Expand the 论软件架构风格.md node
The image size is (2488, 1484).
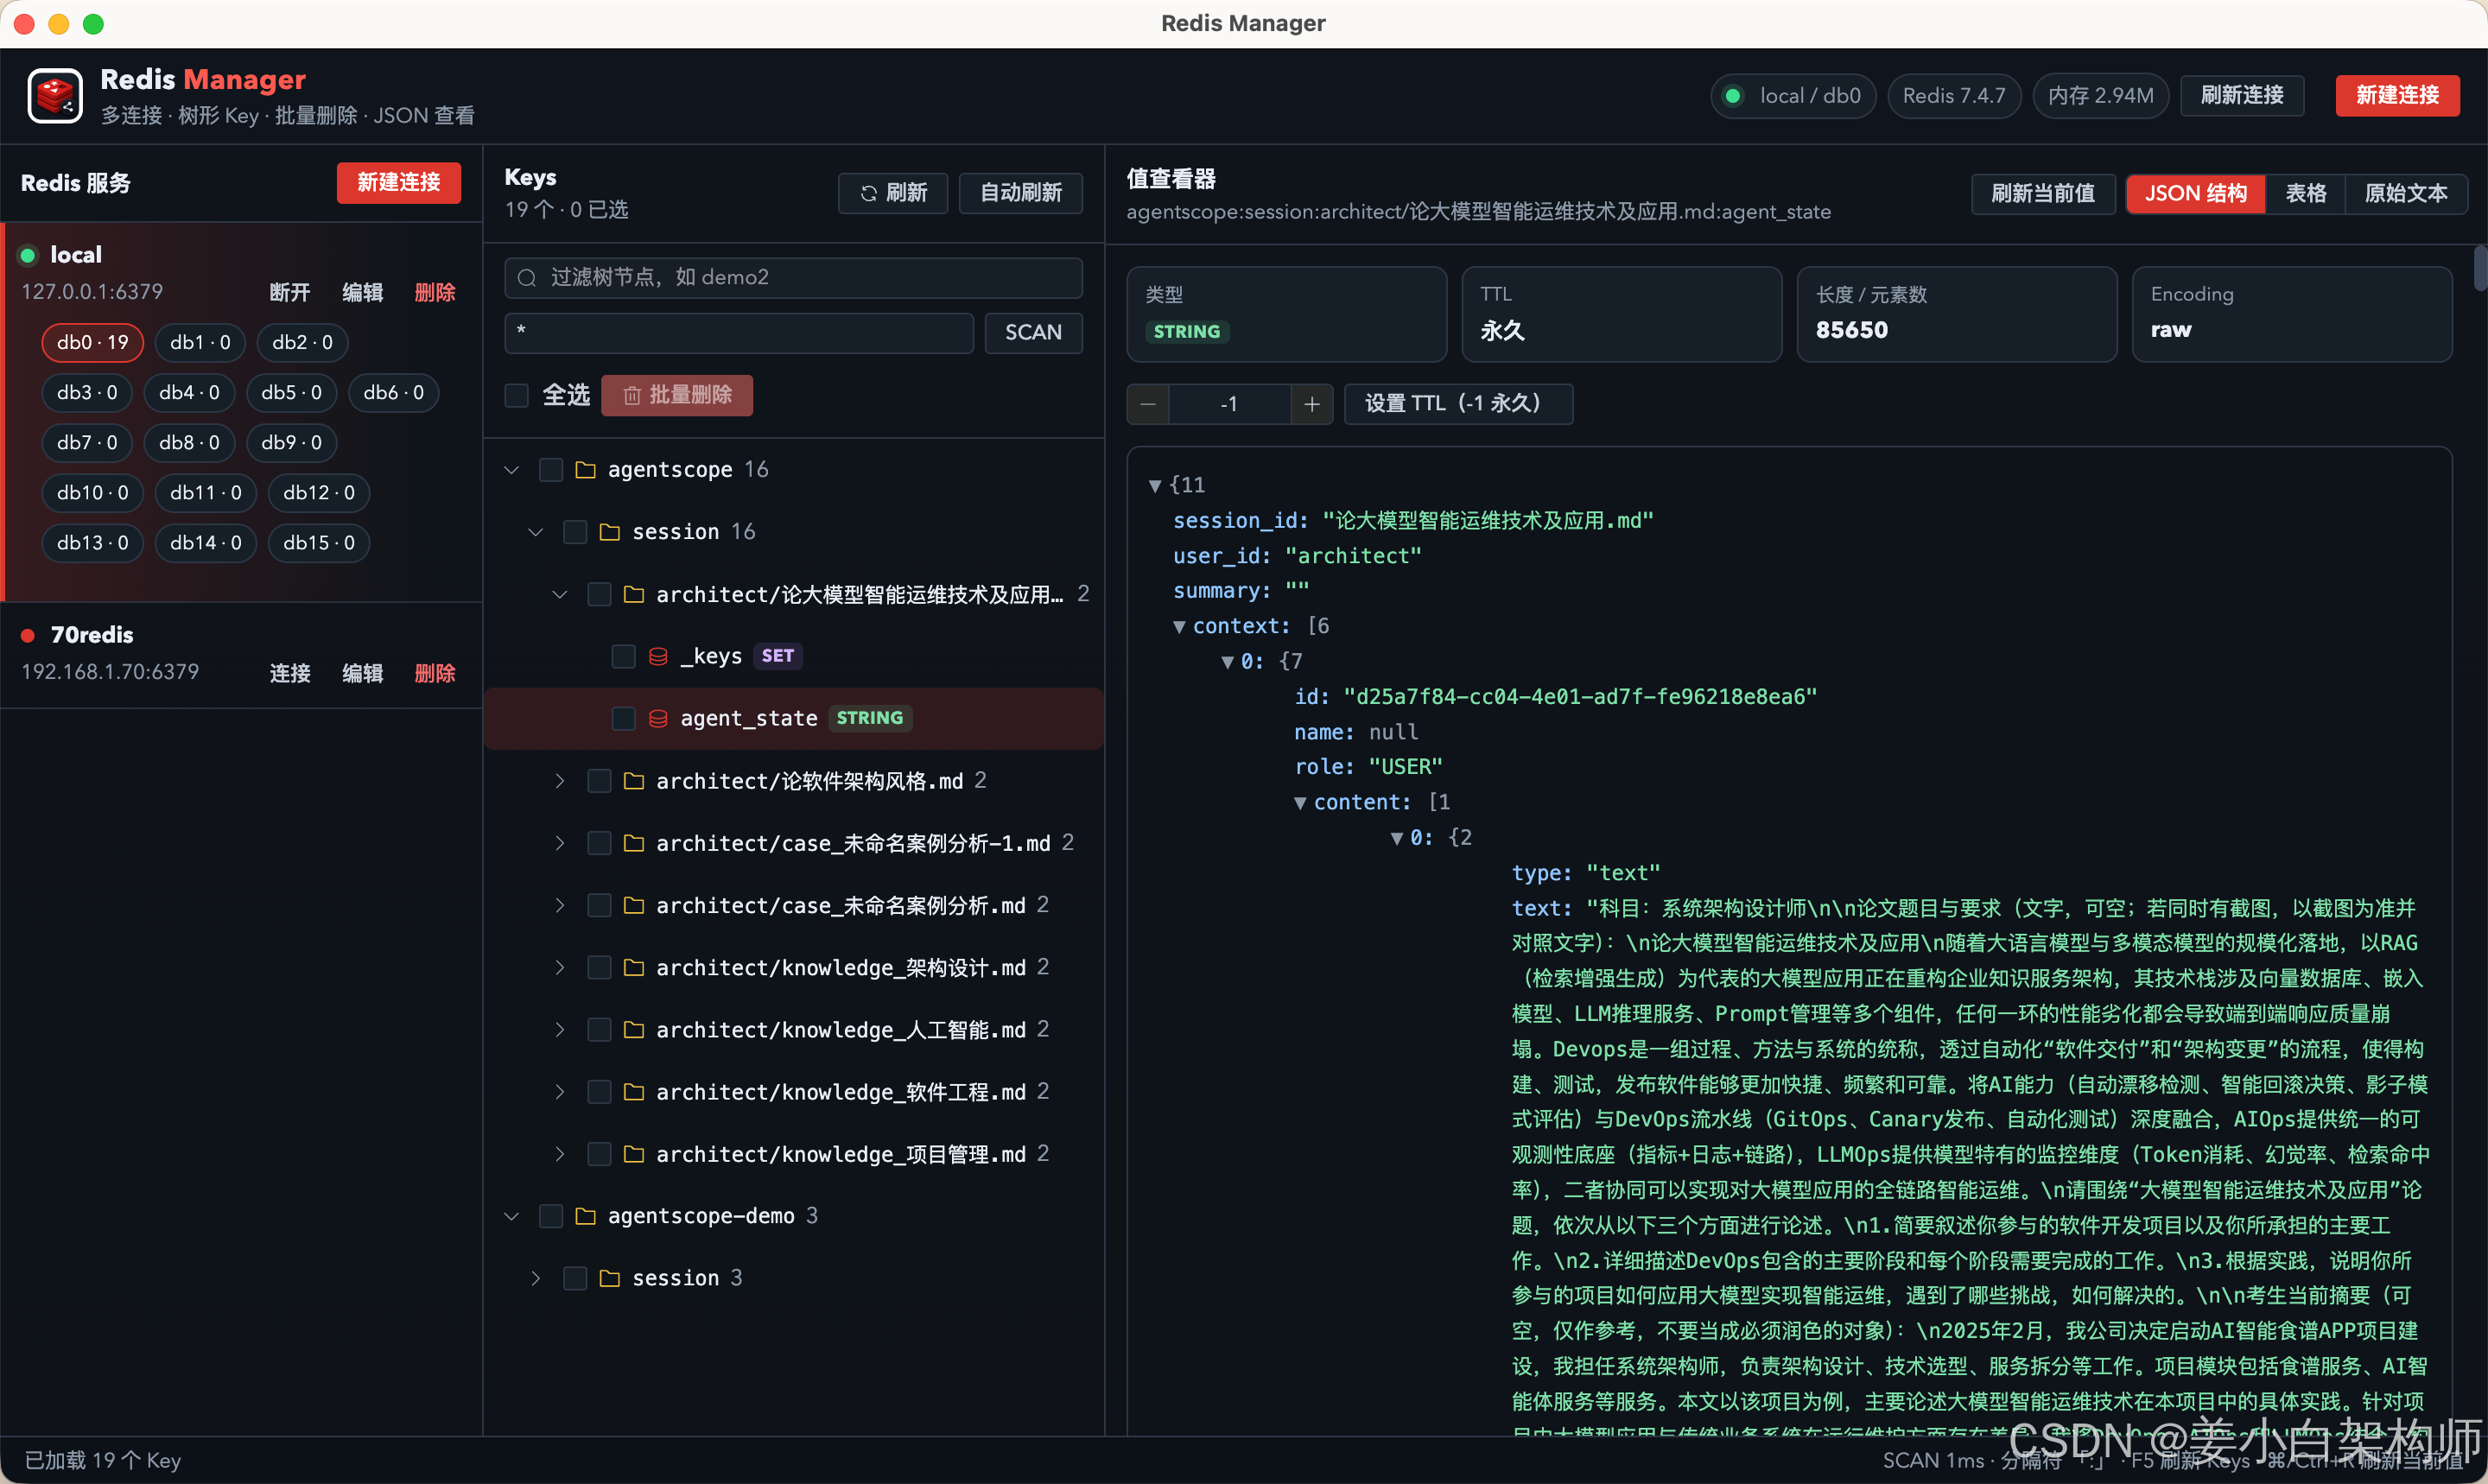pyautogui.click(x=560, y=781)
